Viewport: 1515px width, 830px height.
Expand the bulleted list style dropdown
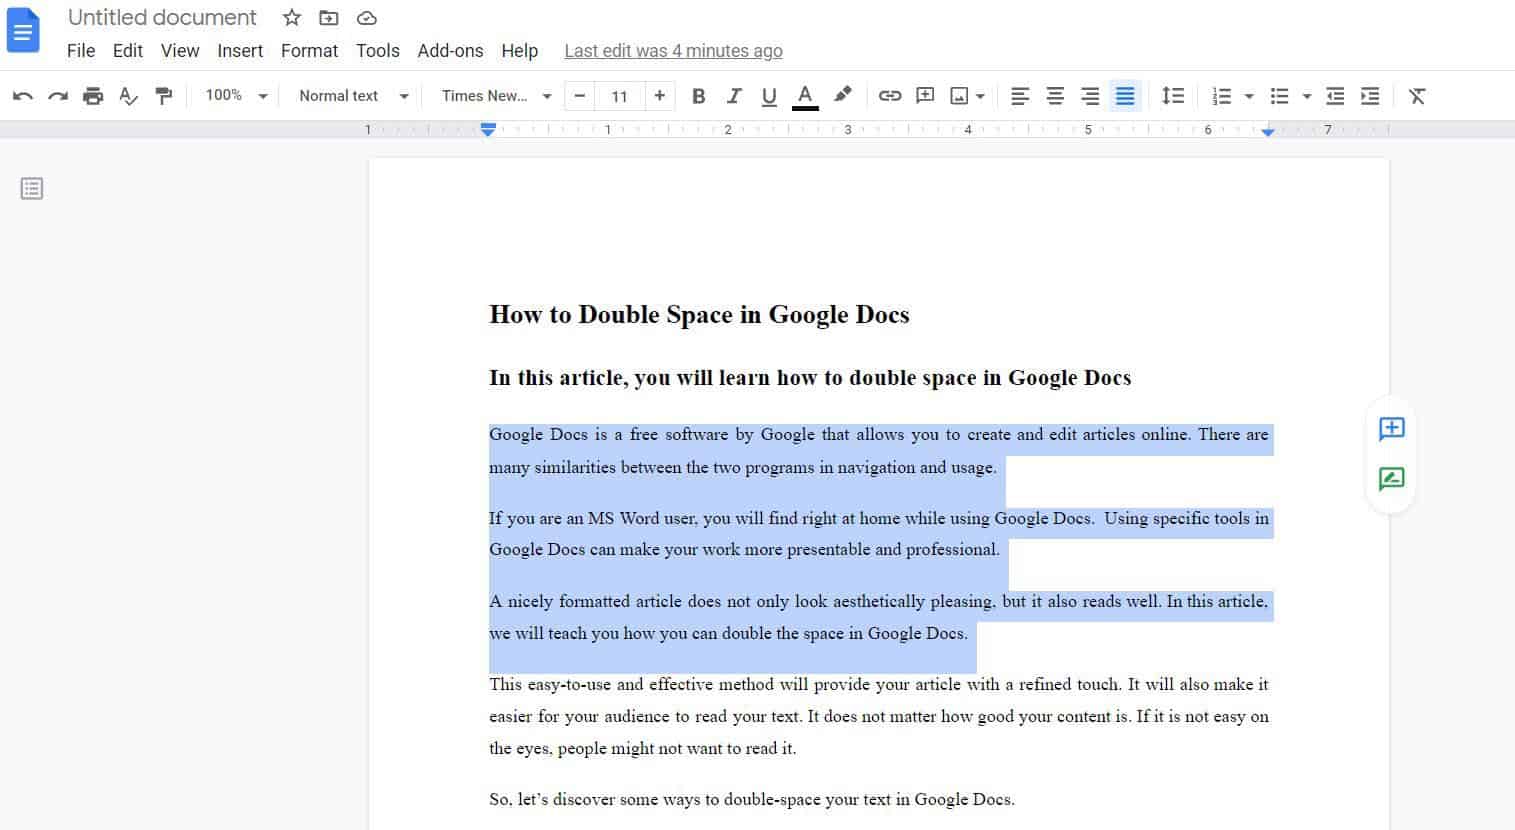click(1307, 96)
